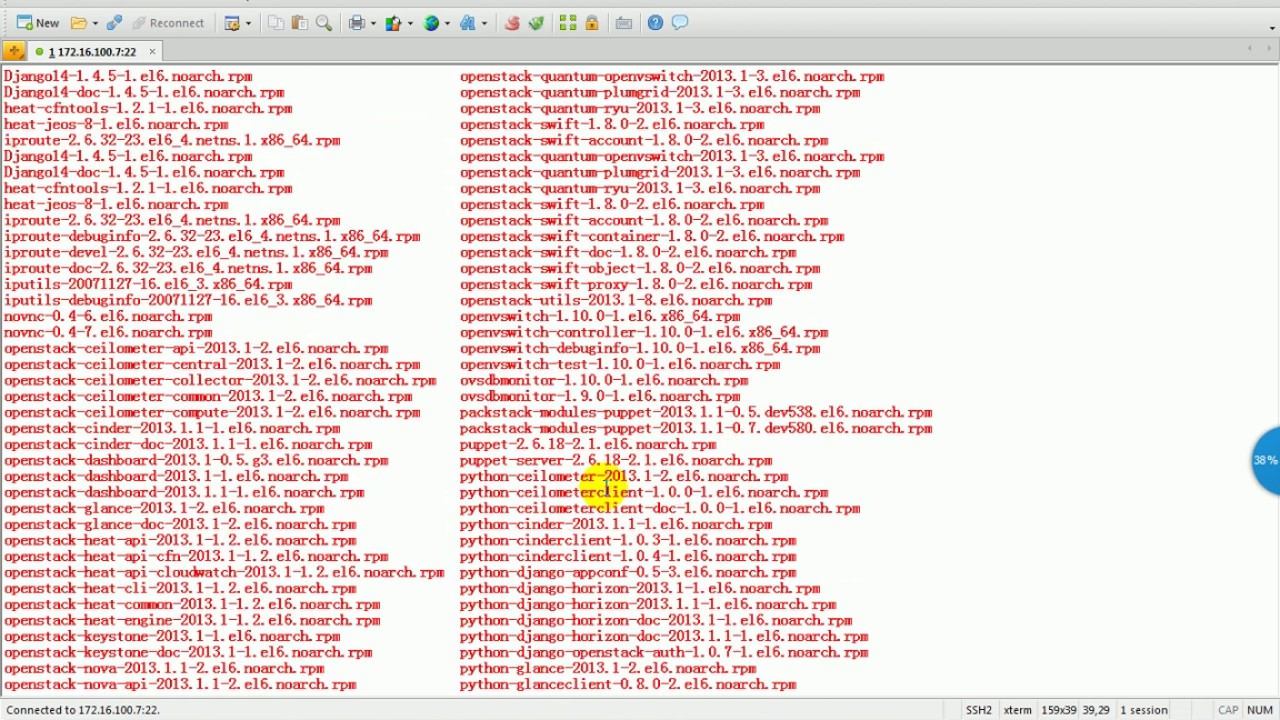Close the 172.16.100.7:22 tab
Image resolution: width=1280 pixels, height=720 pixels.
tap(152, 51)
